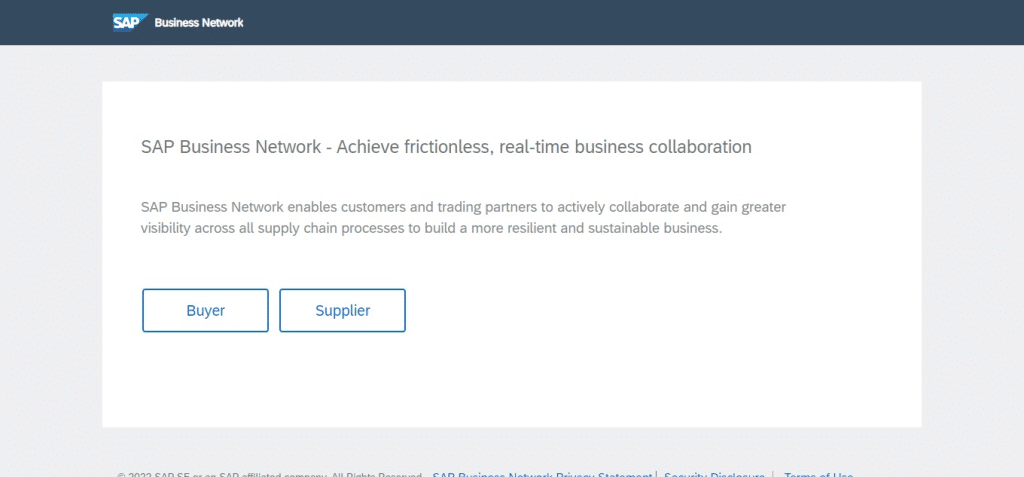This screenshot has width=1024, height=477.
Task: Click 'real-time business collaboration' in the headline
Action: point(625,146)
